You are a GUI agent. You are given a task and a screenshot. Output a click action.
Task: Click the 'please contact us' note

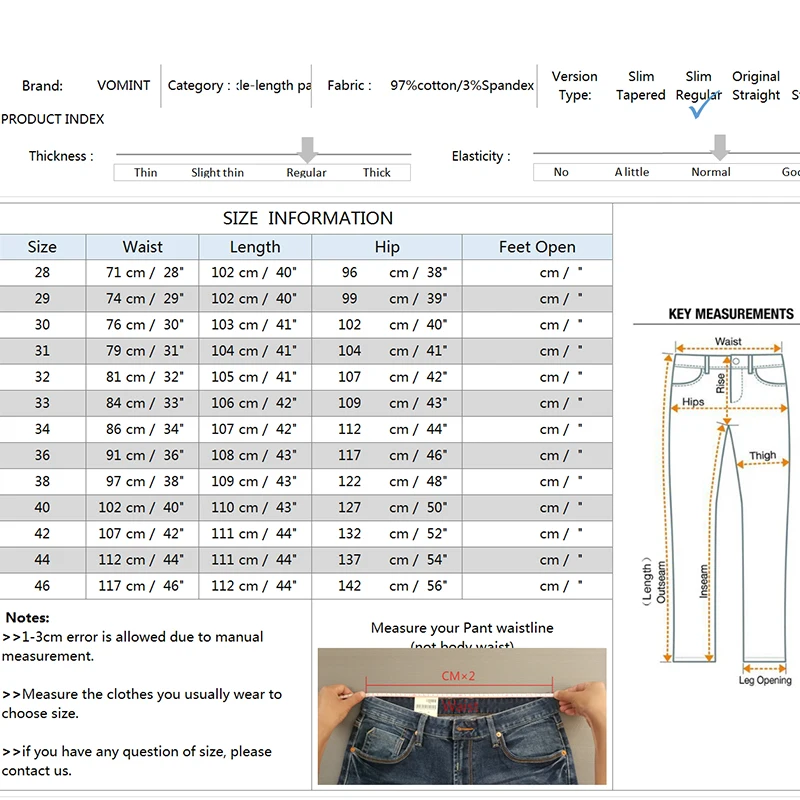pos(137,761)
